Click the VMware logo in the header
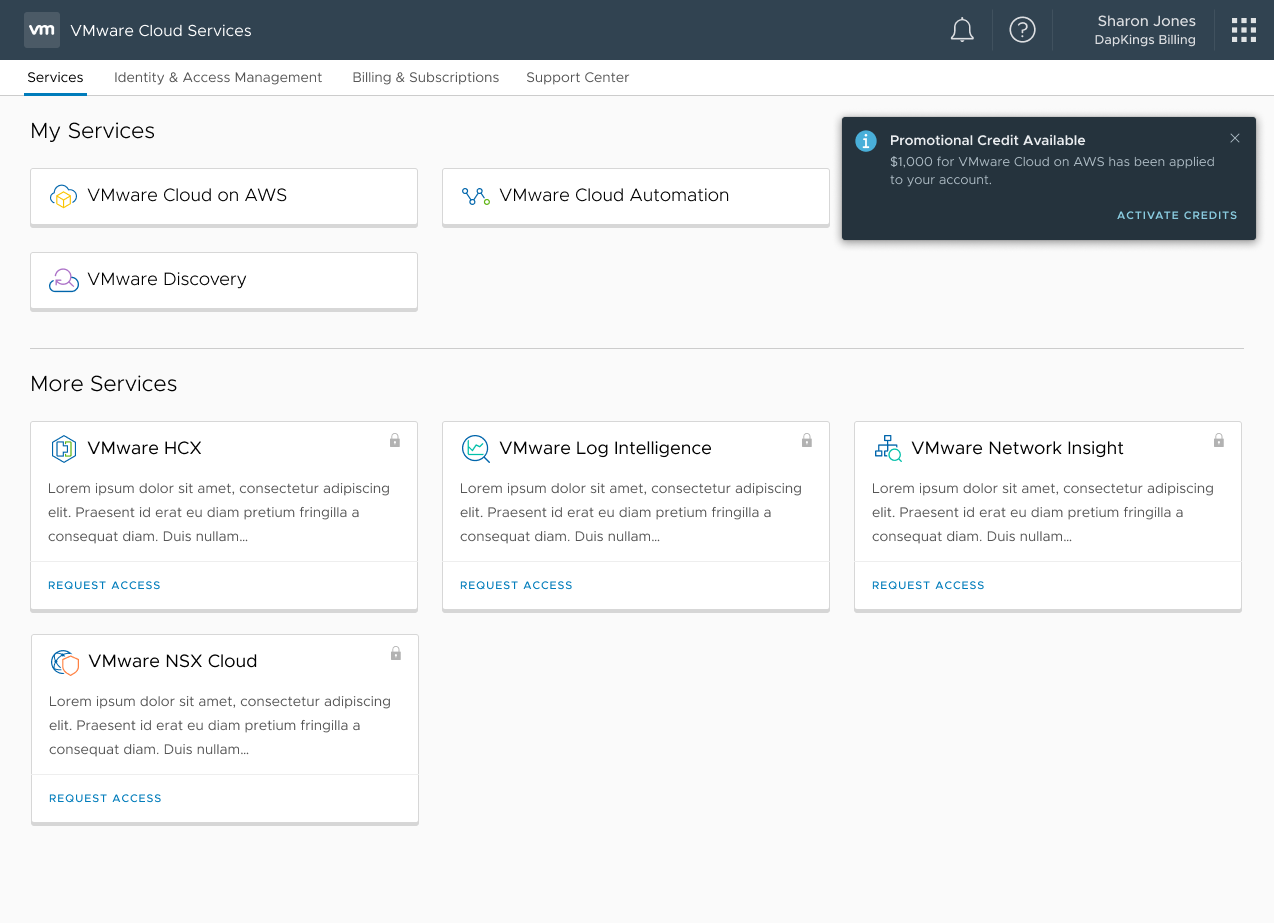 click(41, 30)
